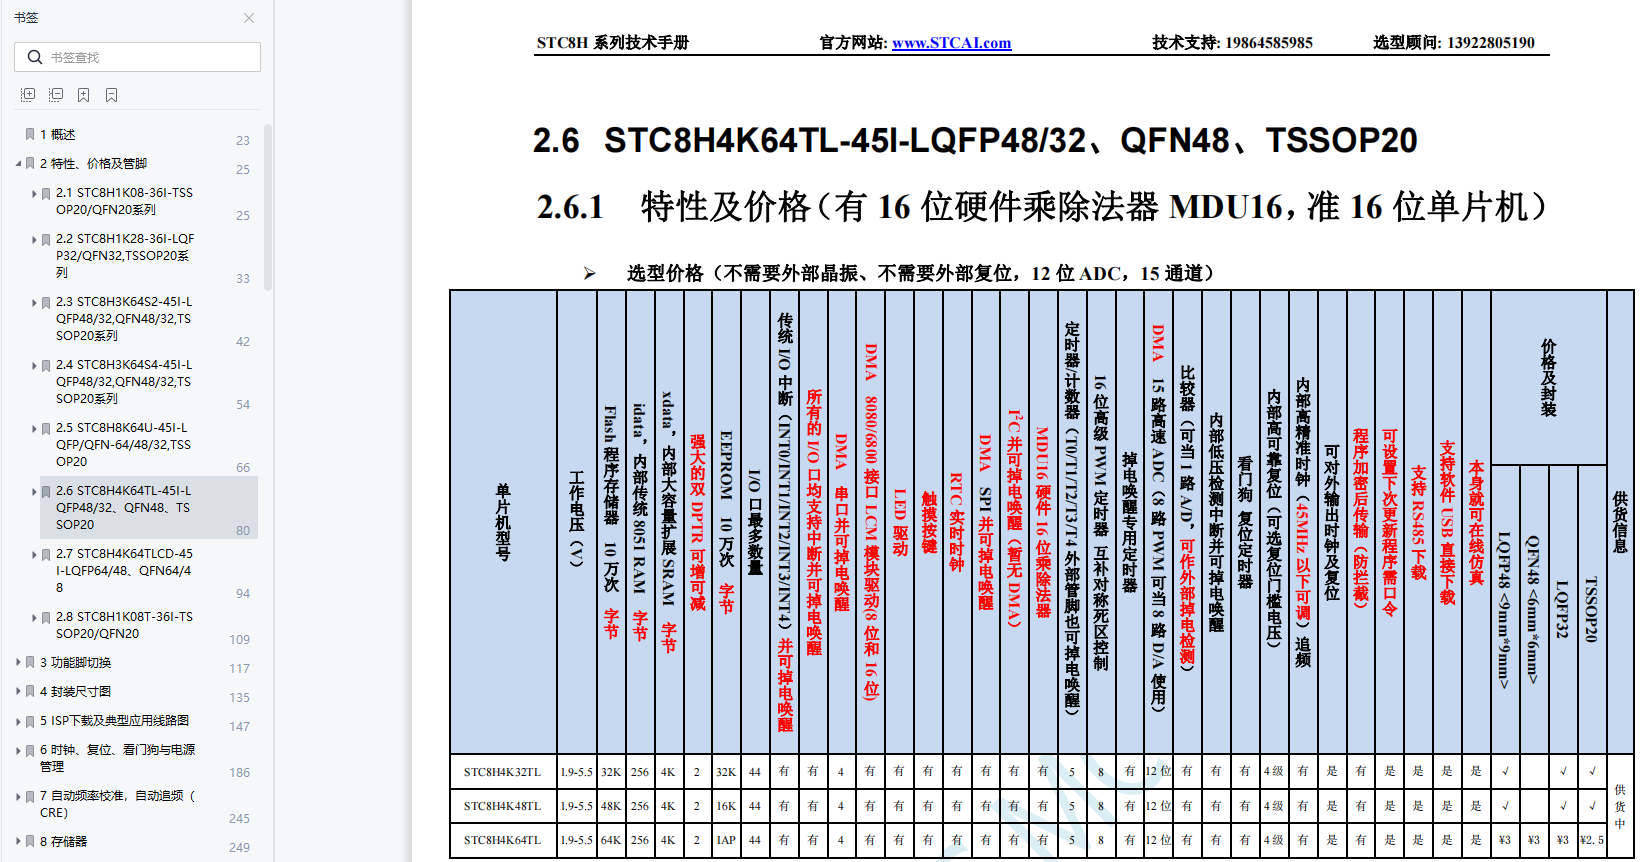Screen dimensions: 1644x862
Task: Collapse the 2 特性、价格及管脚 section
Action: pos(18,163)
